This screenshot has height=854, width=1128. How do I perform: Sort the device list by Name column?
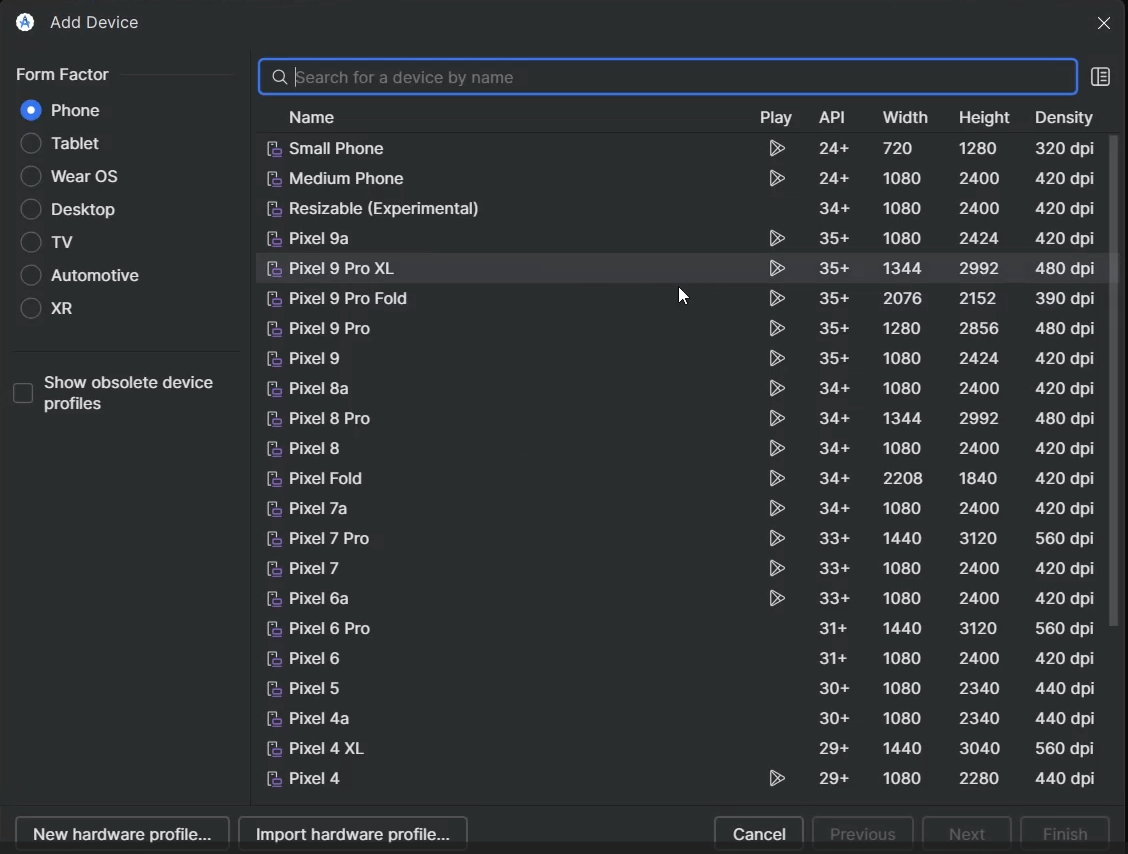coord(311,118)
